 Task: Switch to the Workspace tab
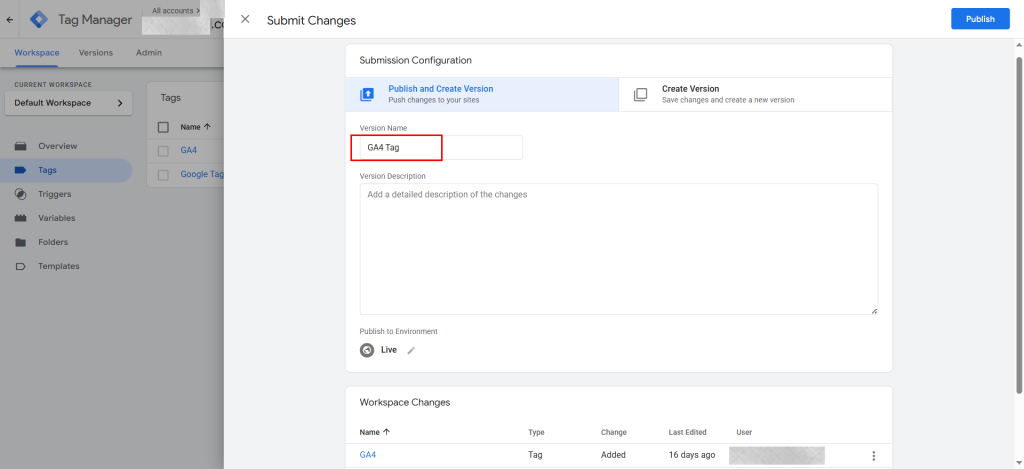pos(37,53)
